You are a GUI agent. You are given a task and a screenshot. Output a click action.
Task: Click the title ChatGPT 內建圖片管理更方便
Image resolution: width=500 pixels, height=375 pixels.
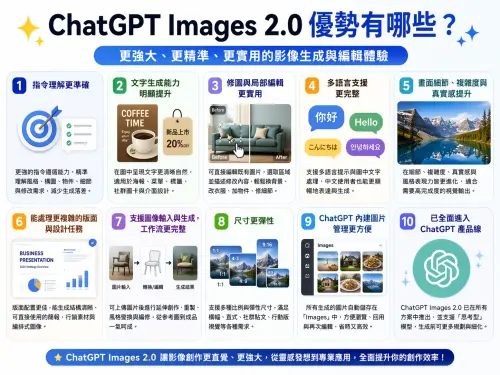352,223
